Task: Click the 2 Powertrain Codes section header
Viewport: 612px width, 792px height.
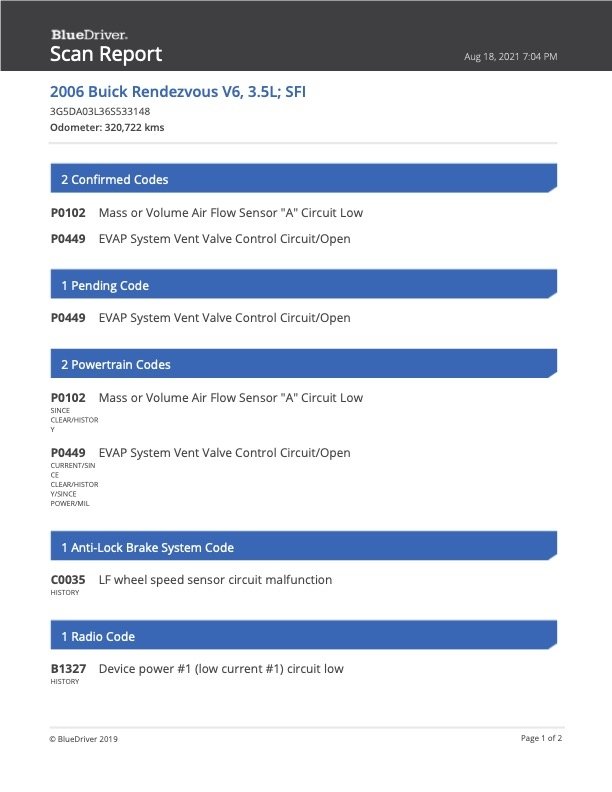Action: click(x=115, y=365)
